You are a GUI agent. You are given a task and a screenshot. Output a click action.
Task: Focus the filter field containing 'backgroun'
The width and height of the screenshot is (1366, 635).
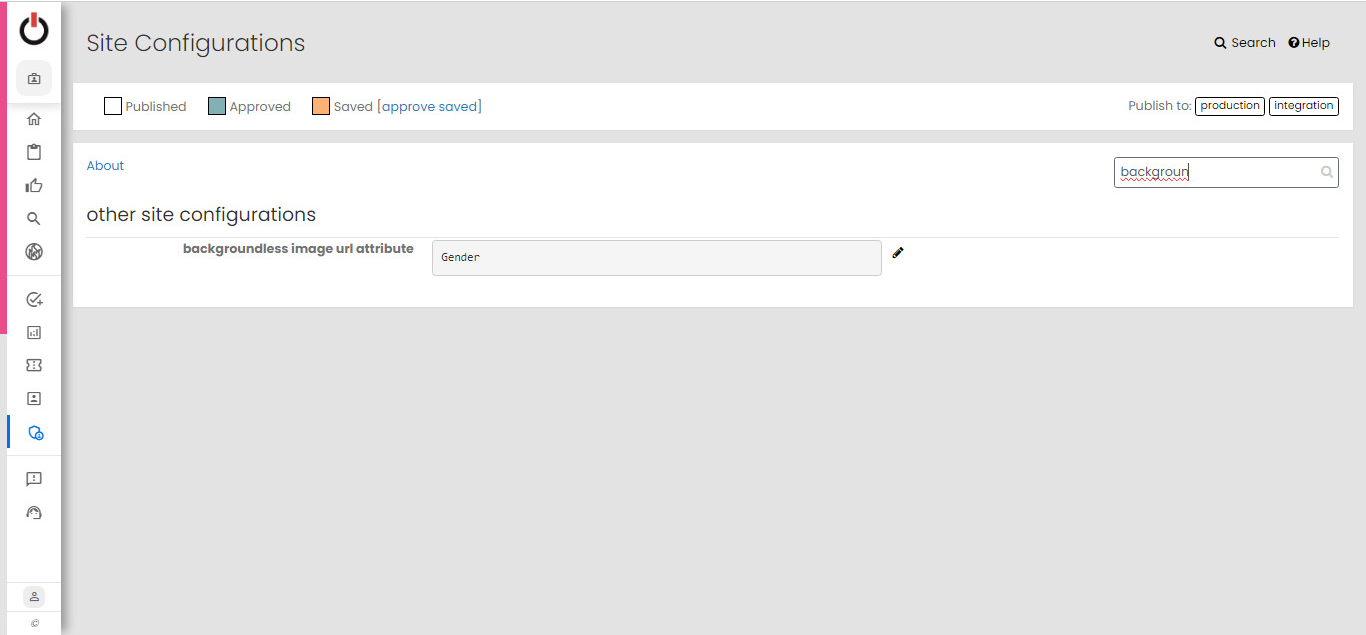[1226, 172]
